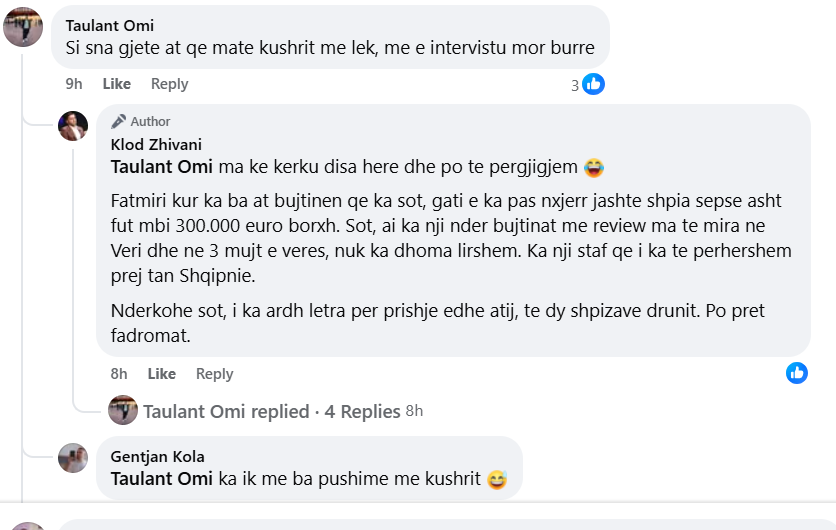
Task: Reply to Klod Zhivani's comment
Action: pos(214,374)
